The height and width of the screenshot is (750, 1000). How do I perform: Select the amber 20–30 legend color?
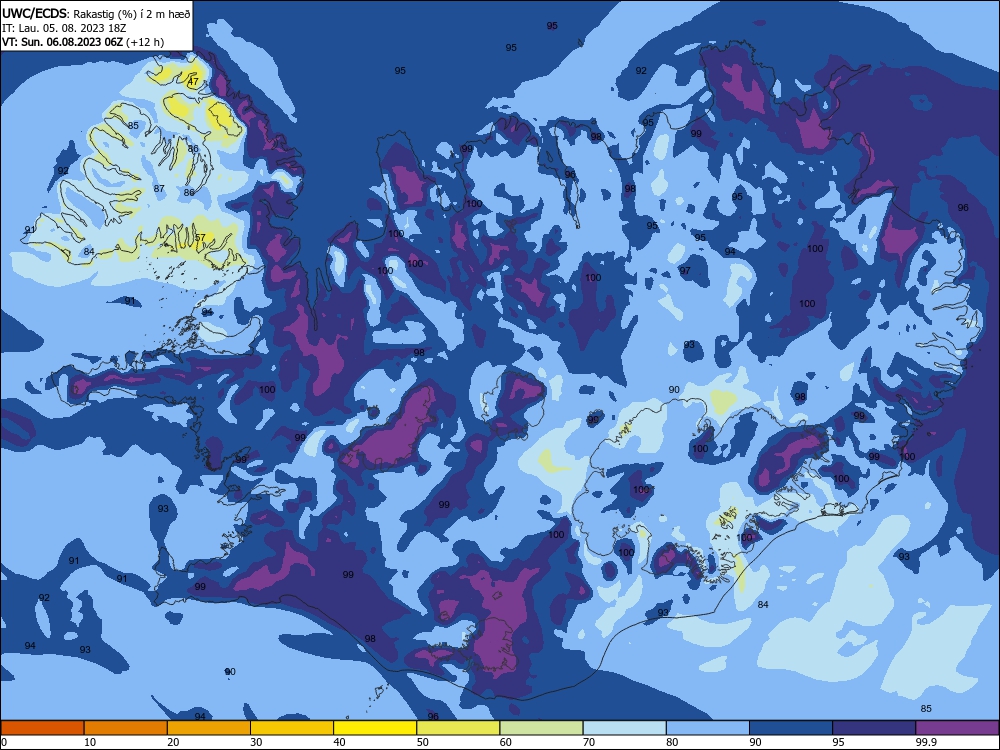pos(209,728)
